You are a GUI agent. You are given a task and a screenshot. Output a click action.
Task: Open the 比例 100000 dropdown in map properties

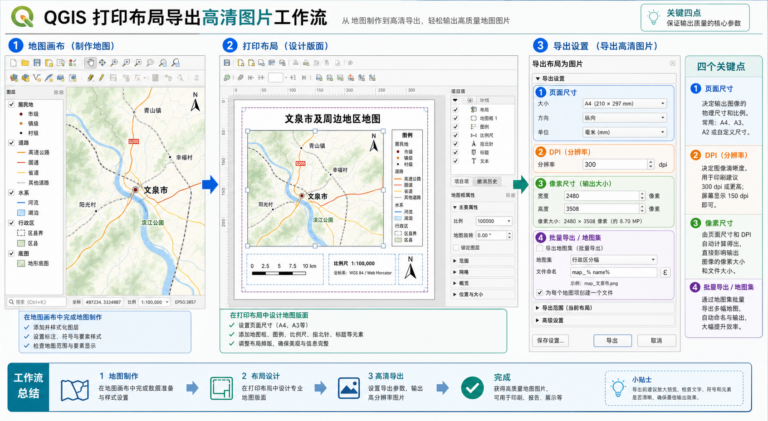494,221
